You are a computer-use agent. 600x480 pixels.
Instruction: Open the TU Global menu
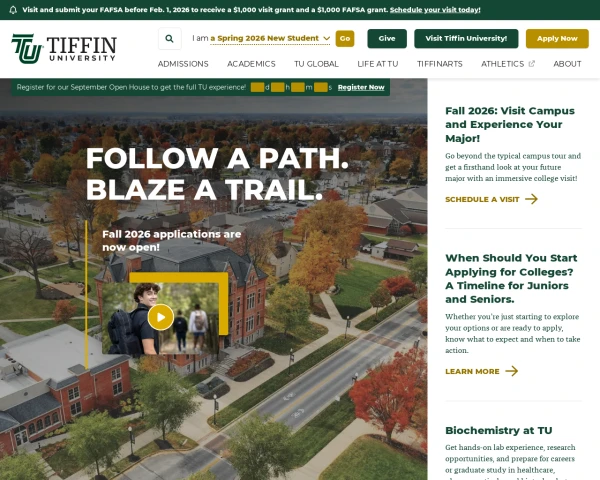(316, 64)
